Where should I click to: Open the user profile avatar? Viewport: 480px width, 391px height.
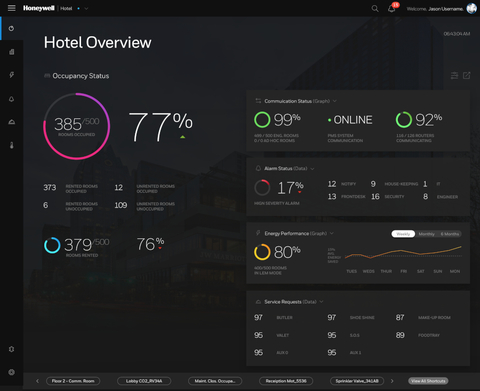471,8
